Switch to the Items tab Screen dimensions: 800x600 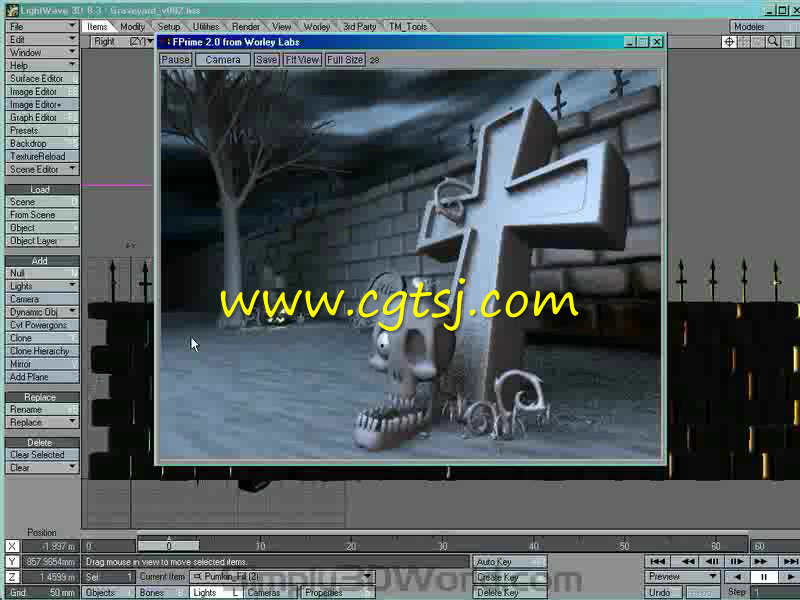point(97,27)
